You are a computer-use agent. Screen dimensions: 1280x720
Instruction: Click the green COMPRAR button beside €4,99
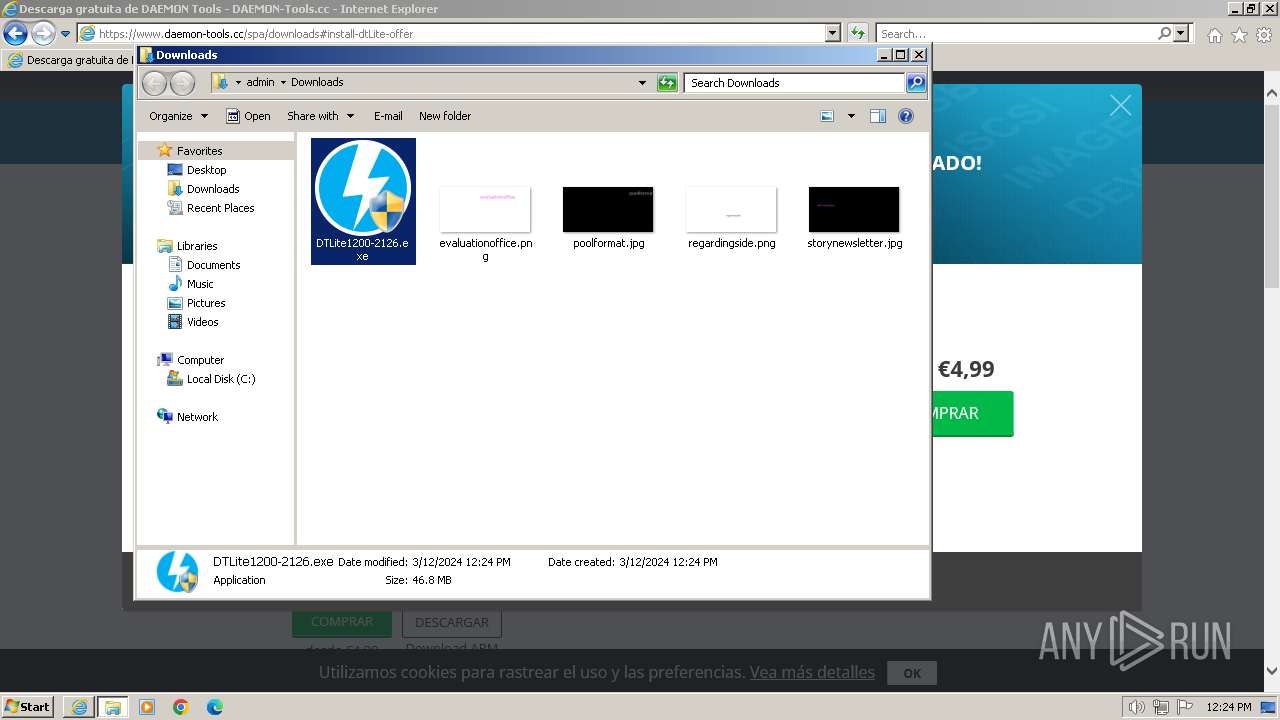coord(971,413)
